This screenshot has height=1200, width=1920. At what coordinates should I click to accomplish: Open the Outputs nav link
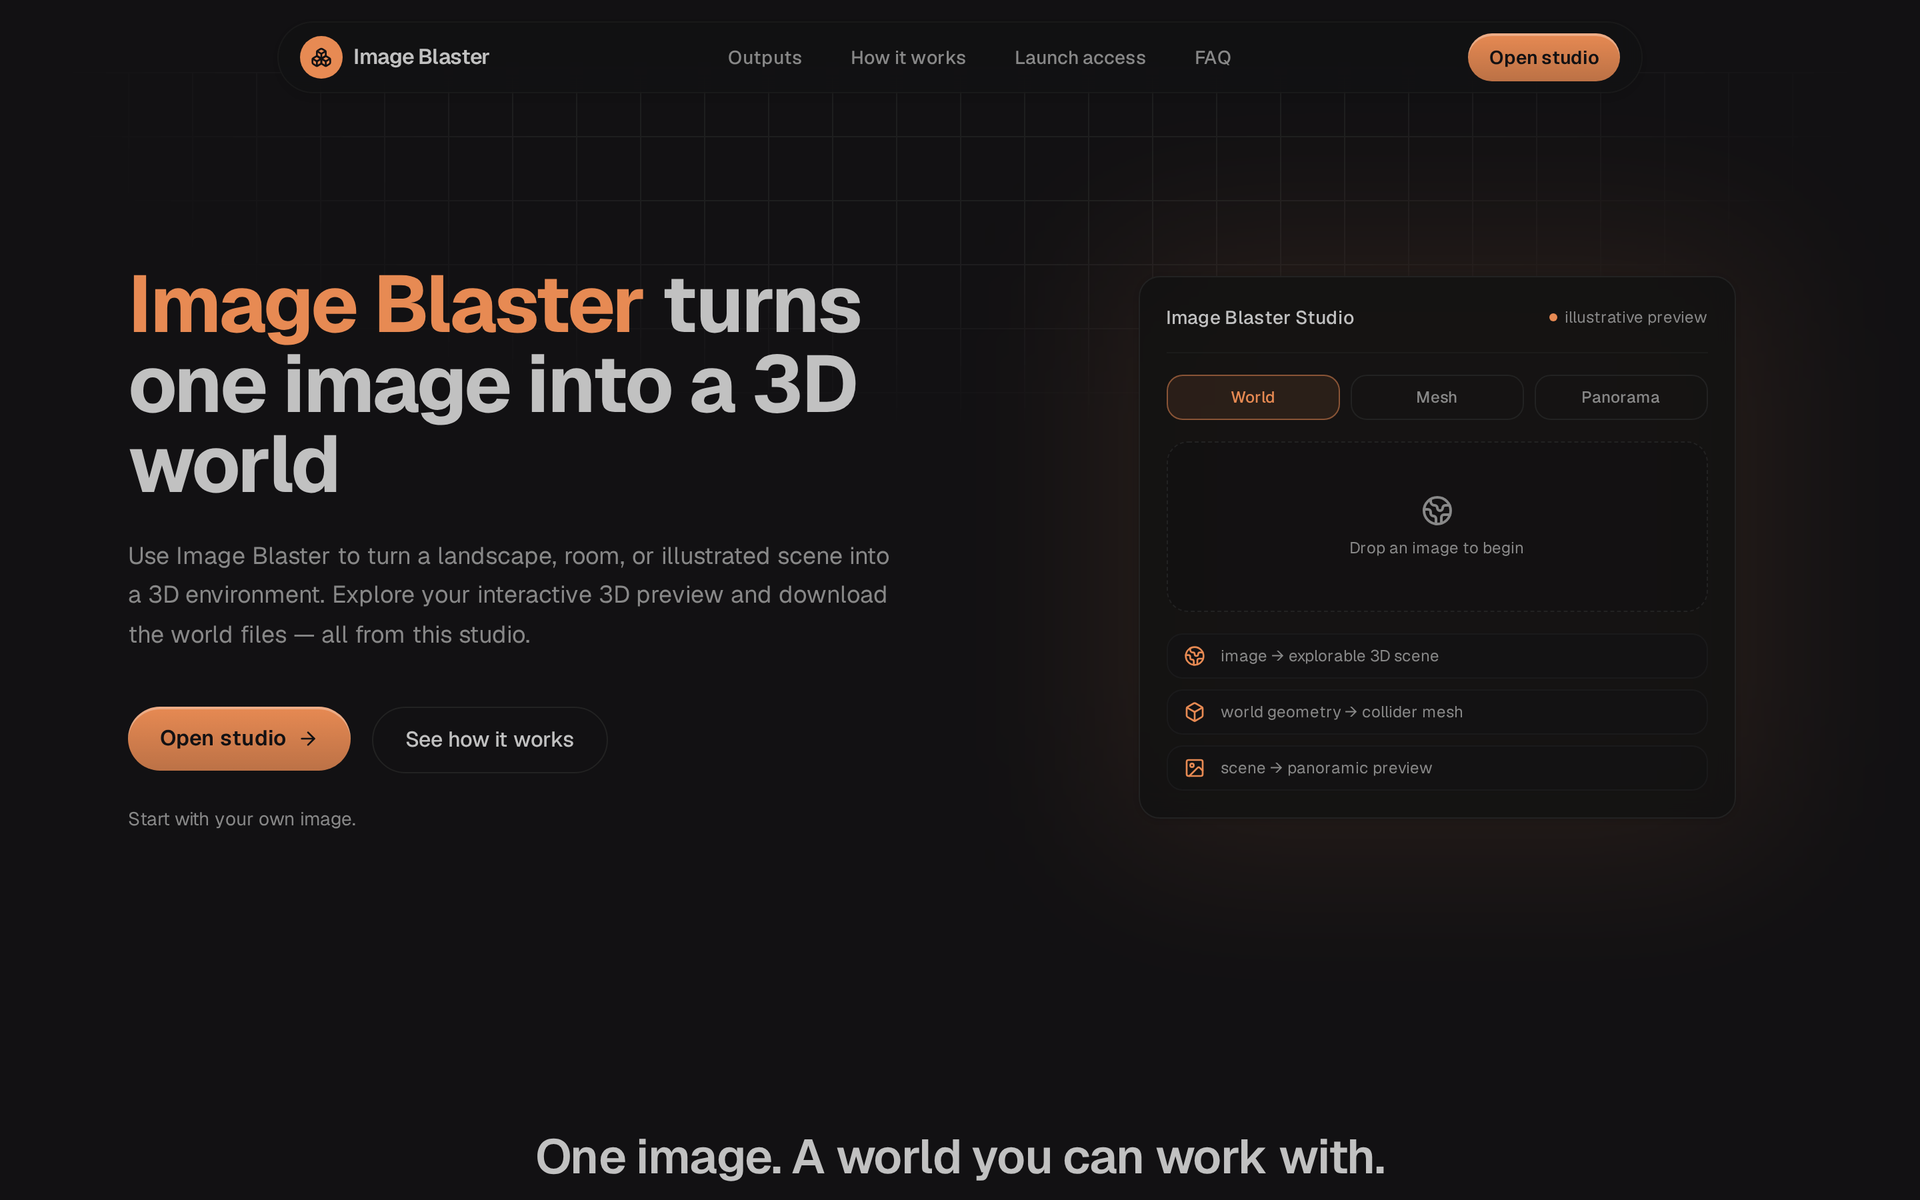[765, 58]
